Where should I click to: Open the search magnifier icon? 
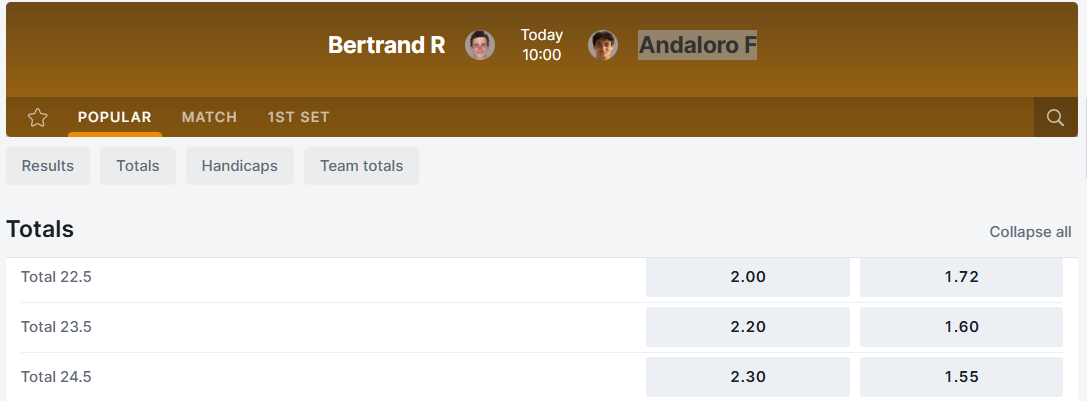click(1055, 118)
